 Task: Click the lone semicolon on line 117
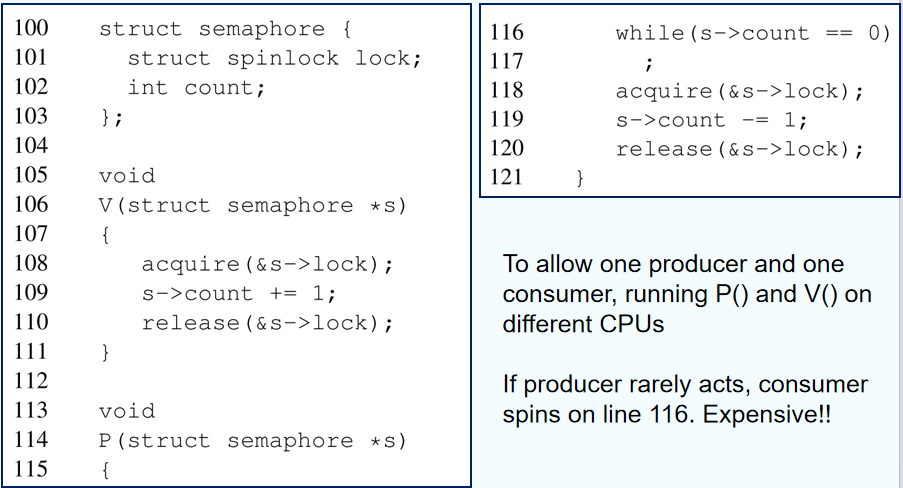coord(649,63)
